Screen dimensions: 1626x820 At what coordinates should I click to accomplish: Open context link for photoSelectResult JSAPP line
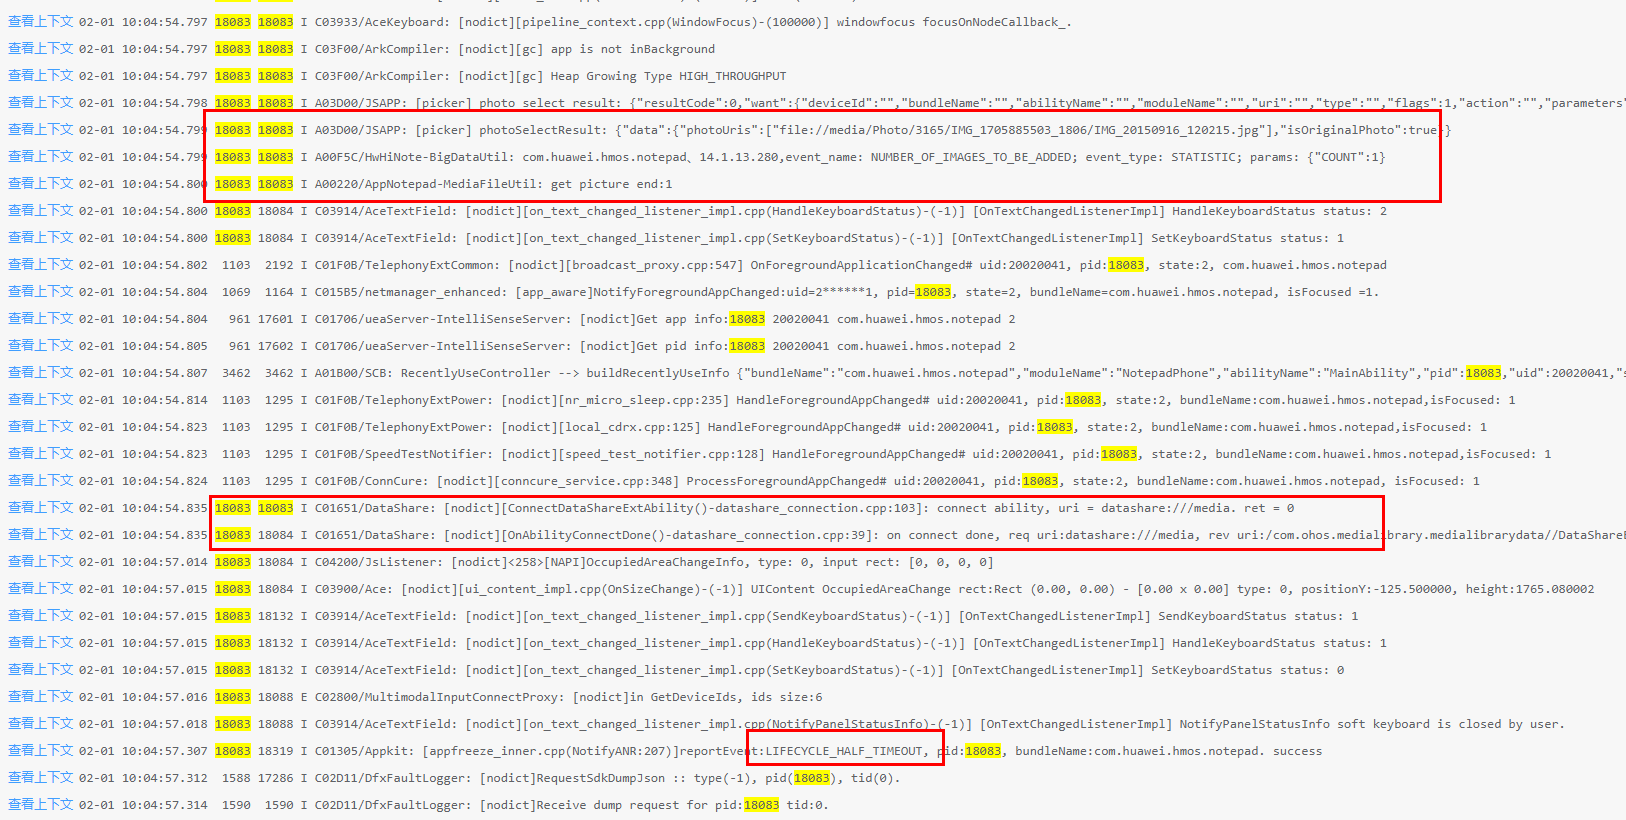40,129
